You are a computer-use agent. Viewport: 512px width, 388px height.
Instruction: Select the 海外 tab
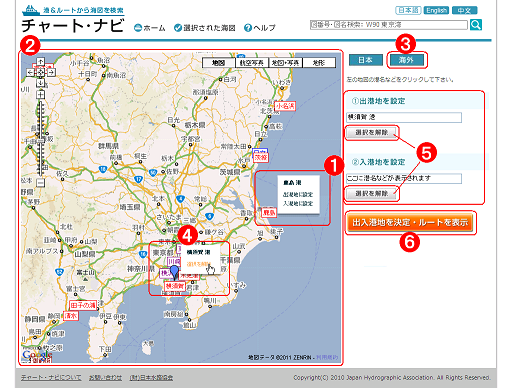coord(407,60)
